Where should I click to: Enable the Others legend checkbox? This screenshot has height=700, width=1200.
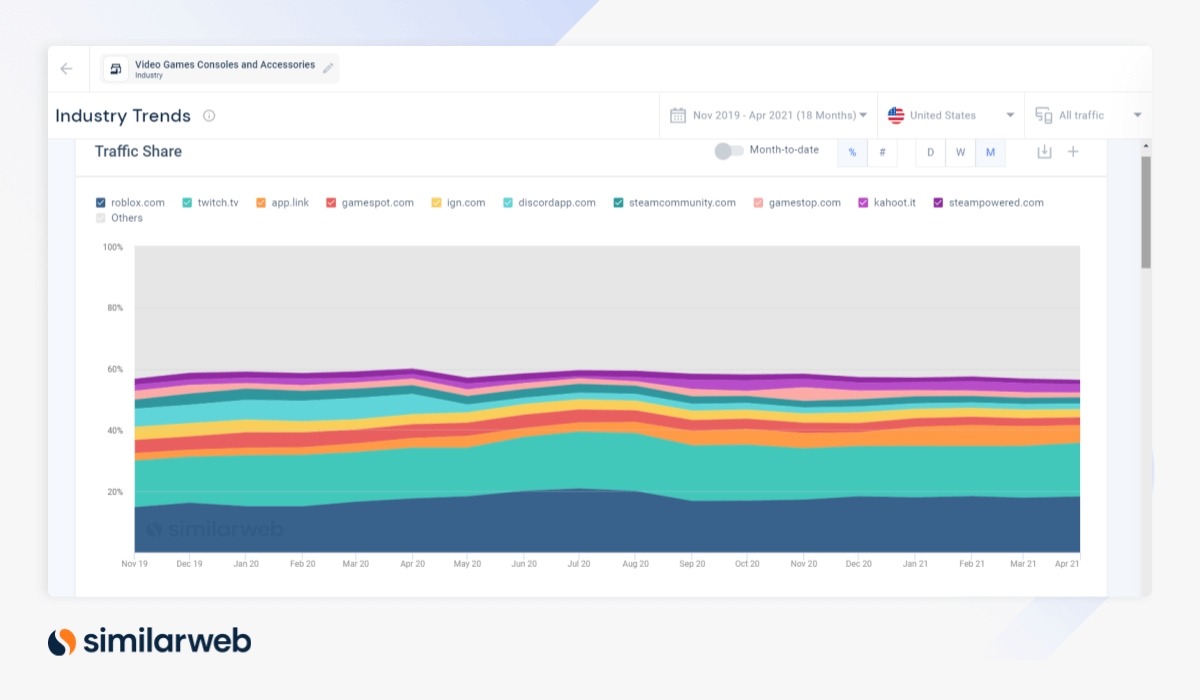pos(101,218)
